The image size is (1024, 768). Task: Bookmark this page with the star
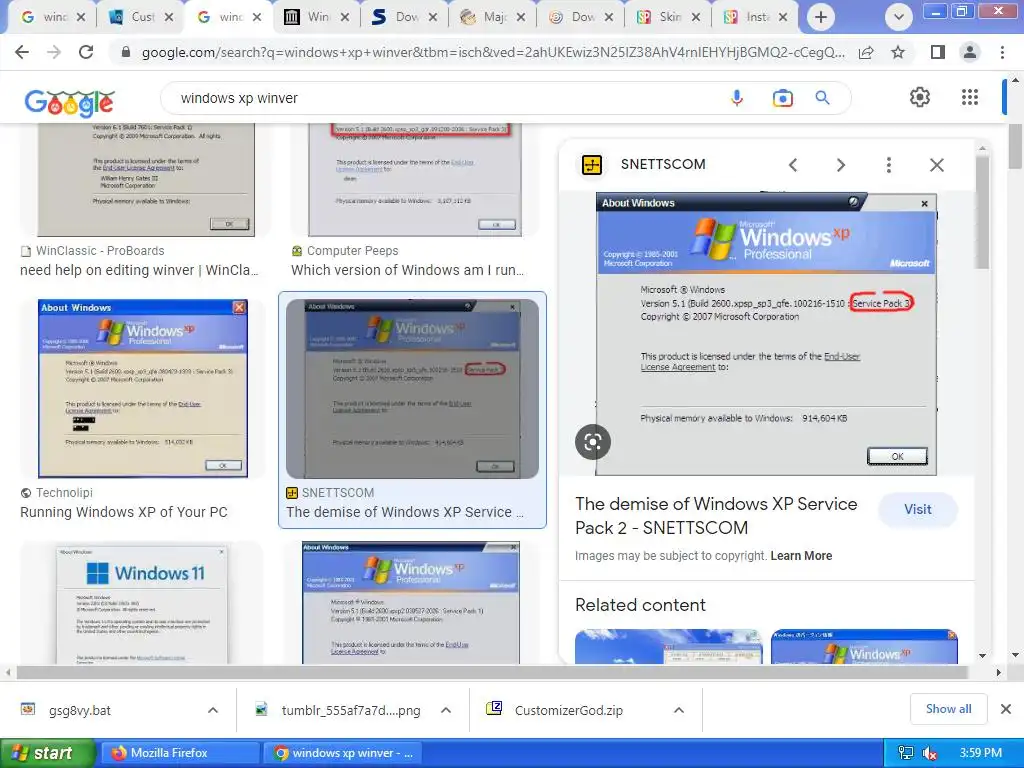898,52
